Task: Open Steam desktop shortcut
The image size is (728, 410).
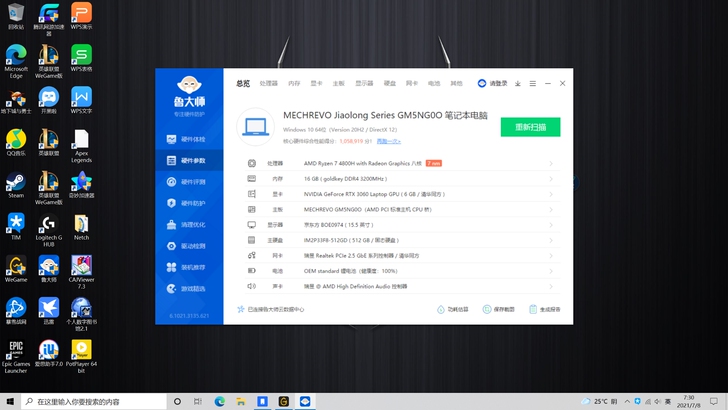Action: (x=16, y=185)
